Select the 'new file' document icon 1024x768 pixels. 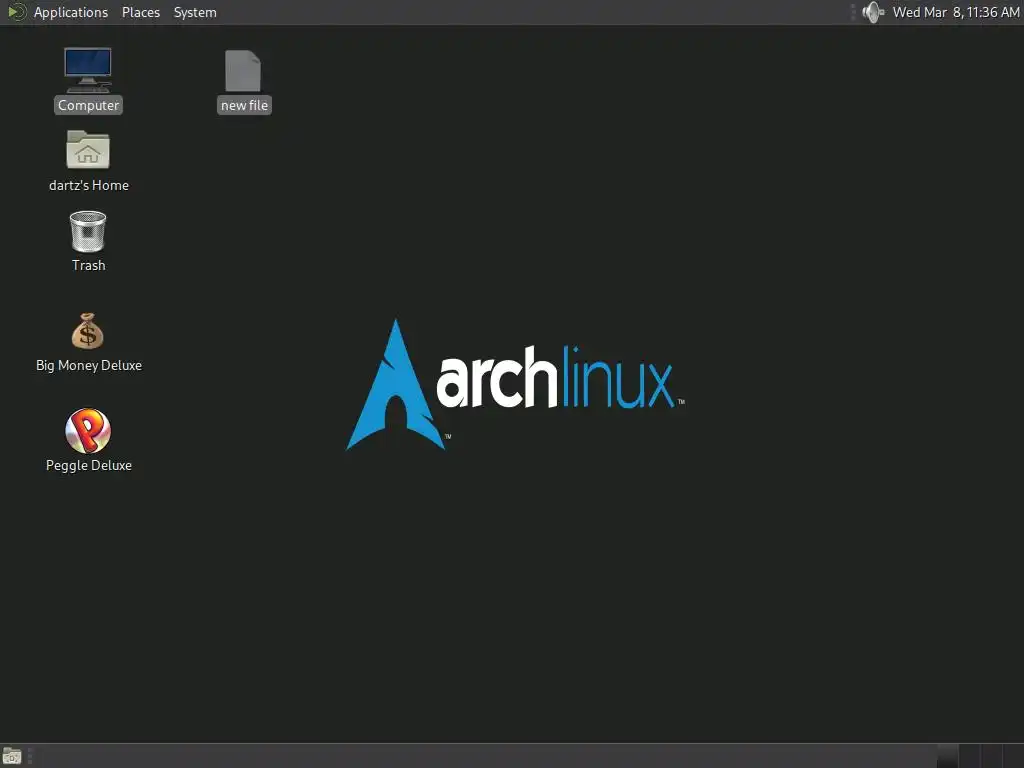click(x=244, y=81)
